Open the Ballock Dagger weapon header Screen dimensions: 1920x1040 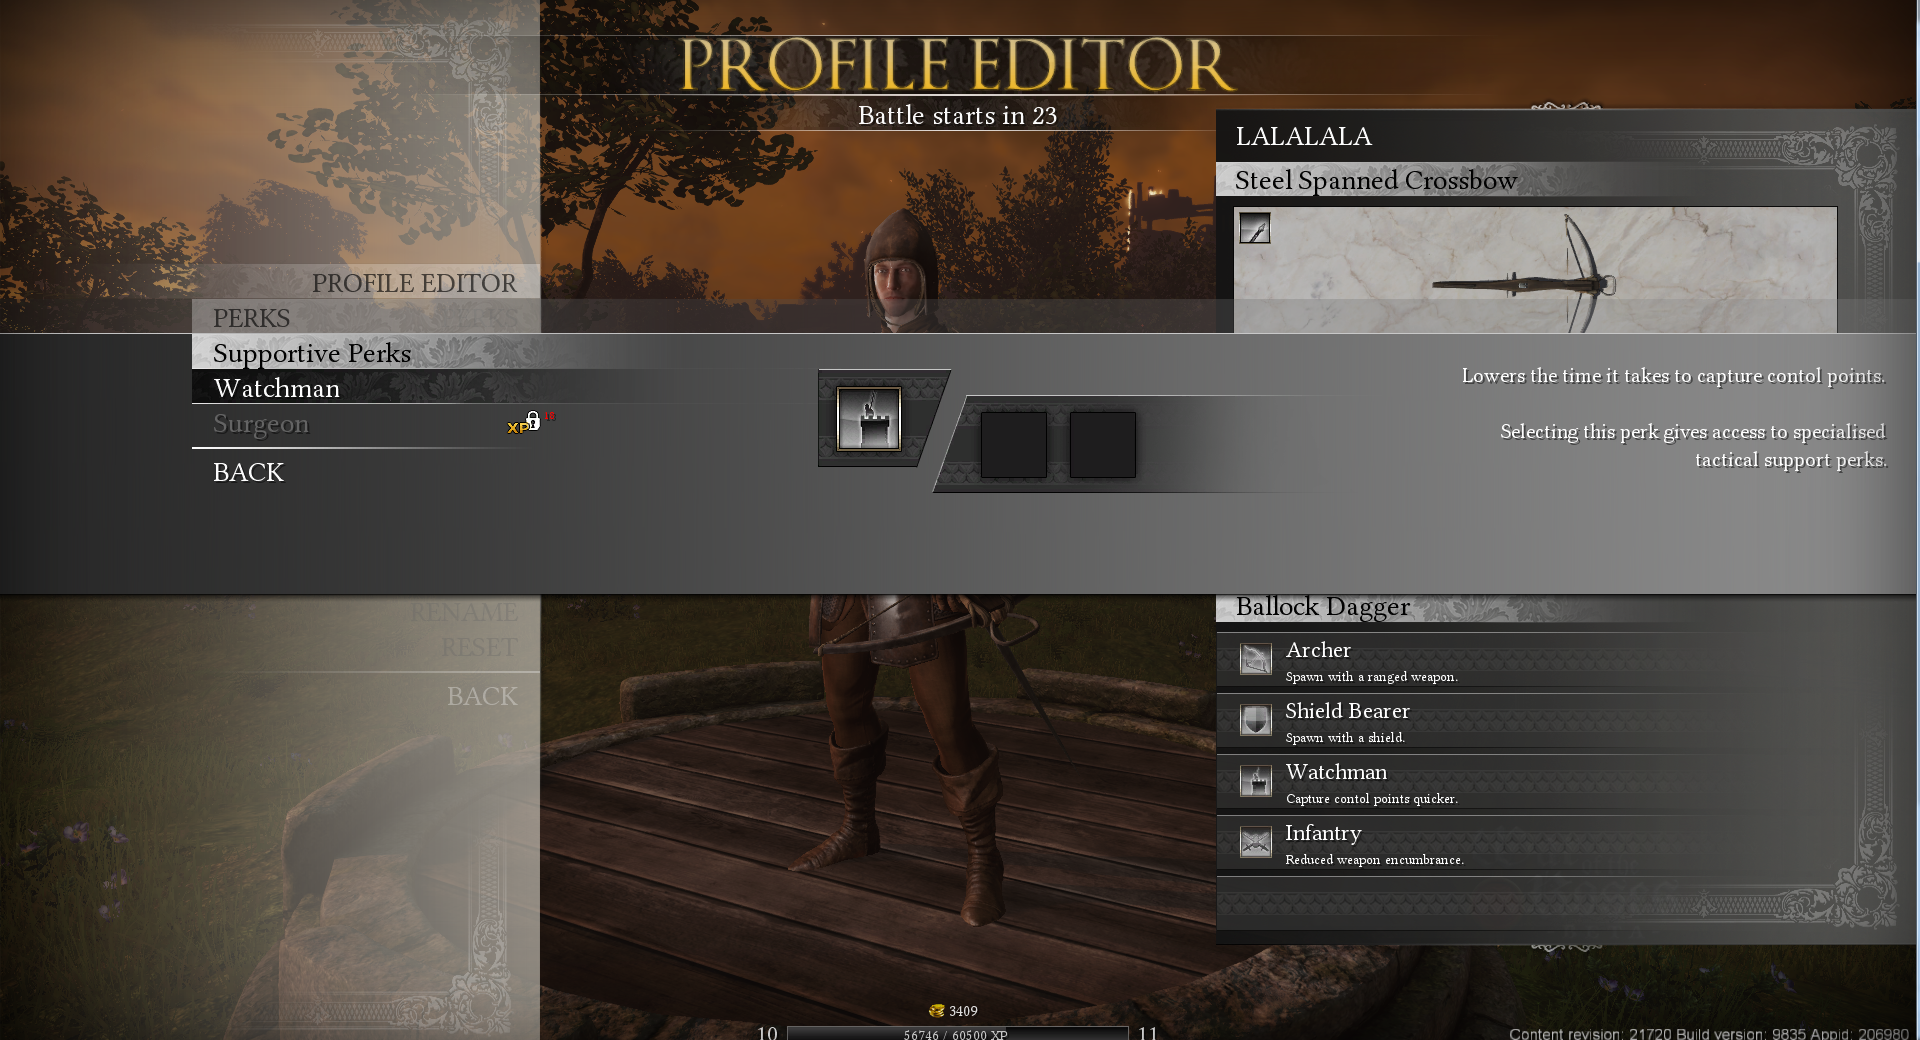[x=1322, y=607]
